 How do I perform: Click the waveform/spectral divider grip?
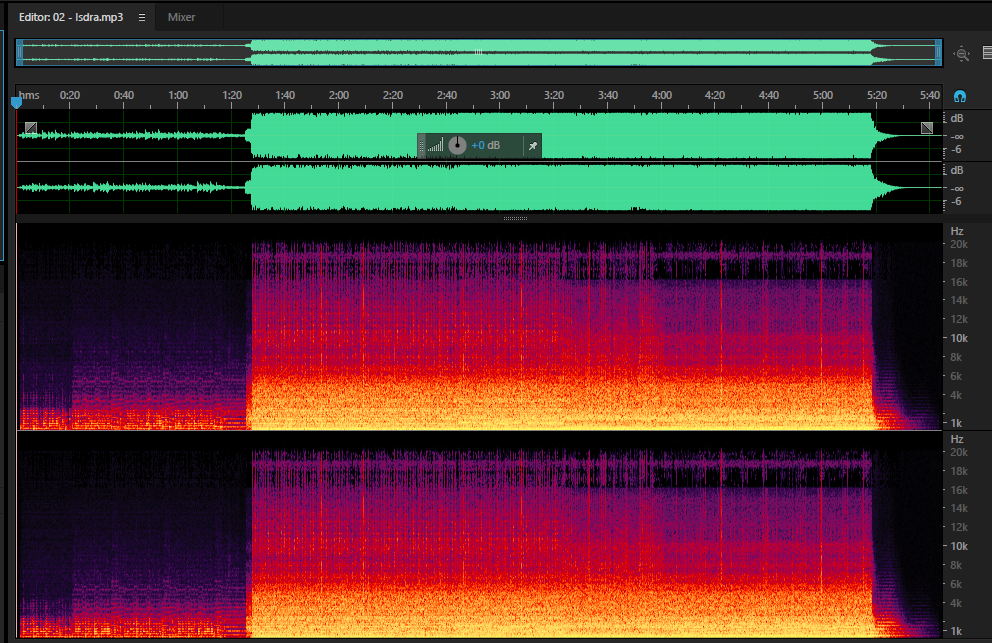point(515,218)
